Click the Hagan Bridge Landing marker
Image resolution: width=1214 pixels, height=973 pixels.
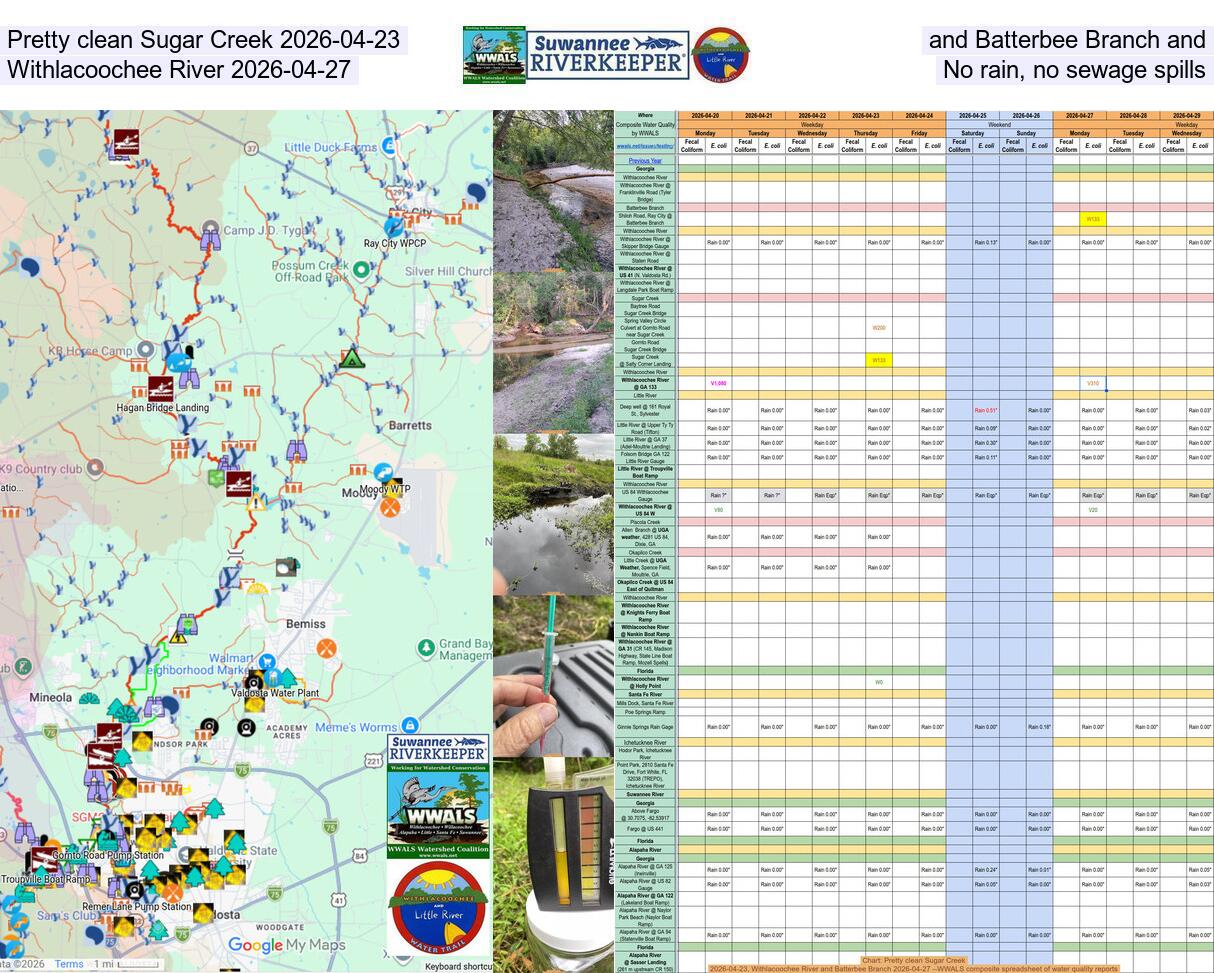[161, 390]
